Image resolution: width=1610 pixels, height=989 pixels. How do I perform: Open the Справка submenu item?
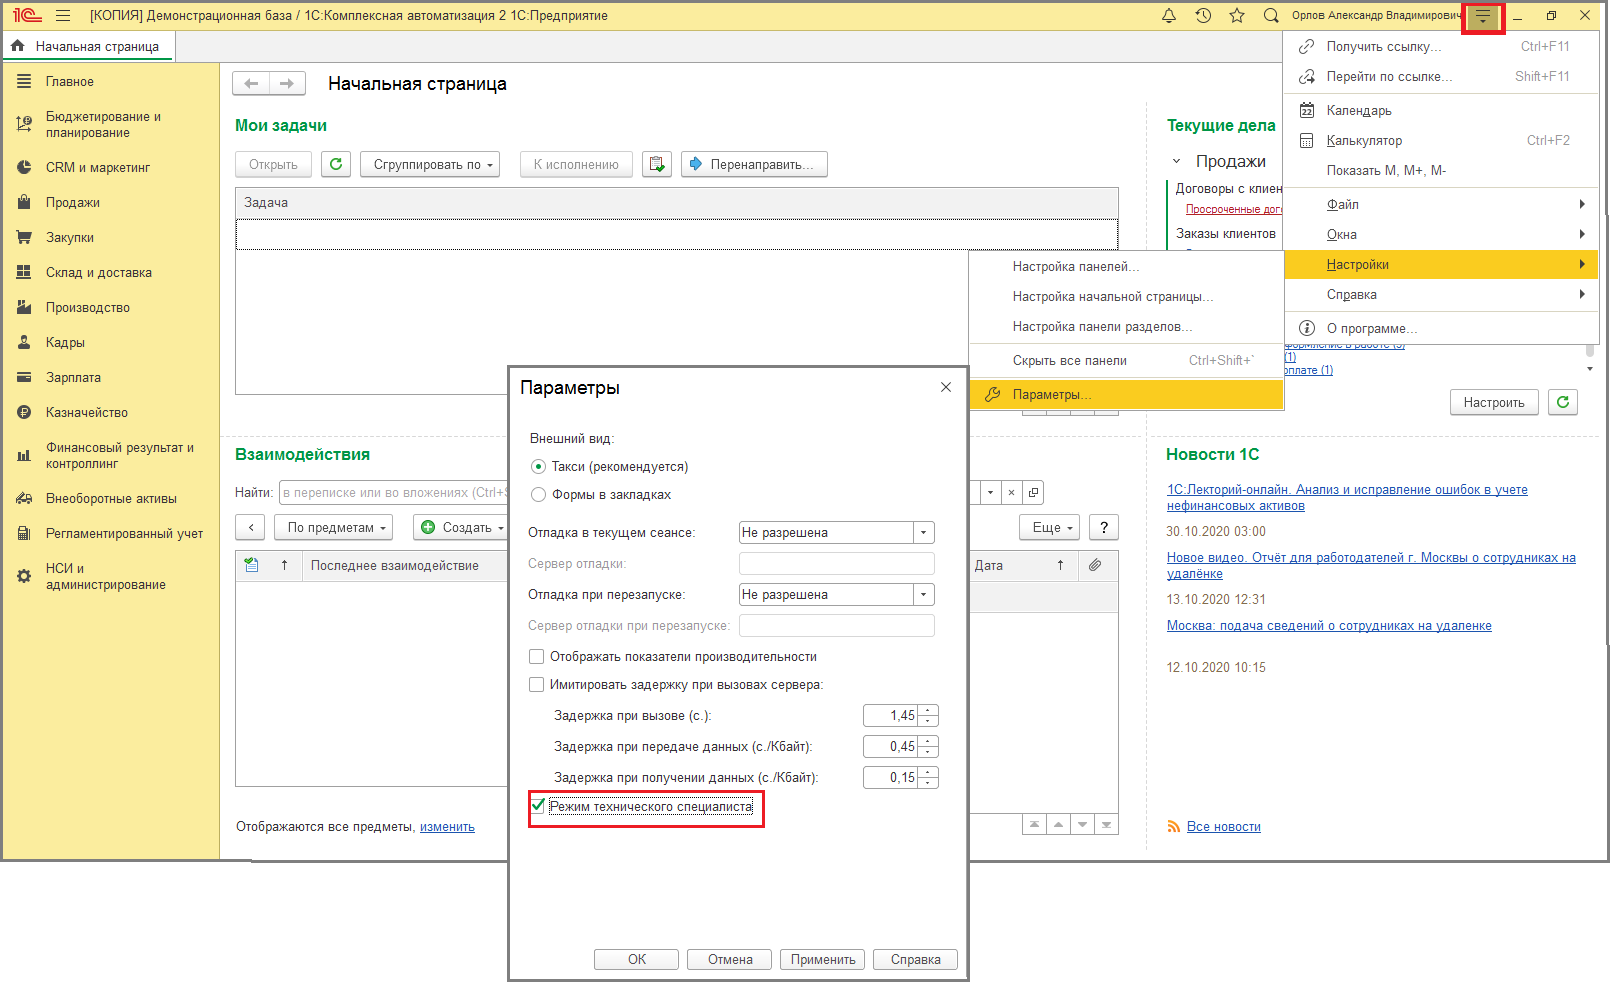(1352, 295)
